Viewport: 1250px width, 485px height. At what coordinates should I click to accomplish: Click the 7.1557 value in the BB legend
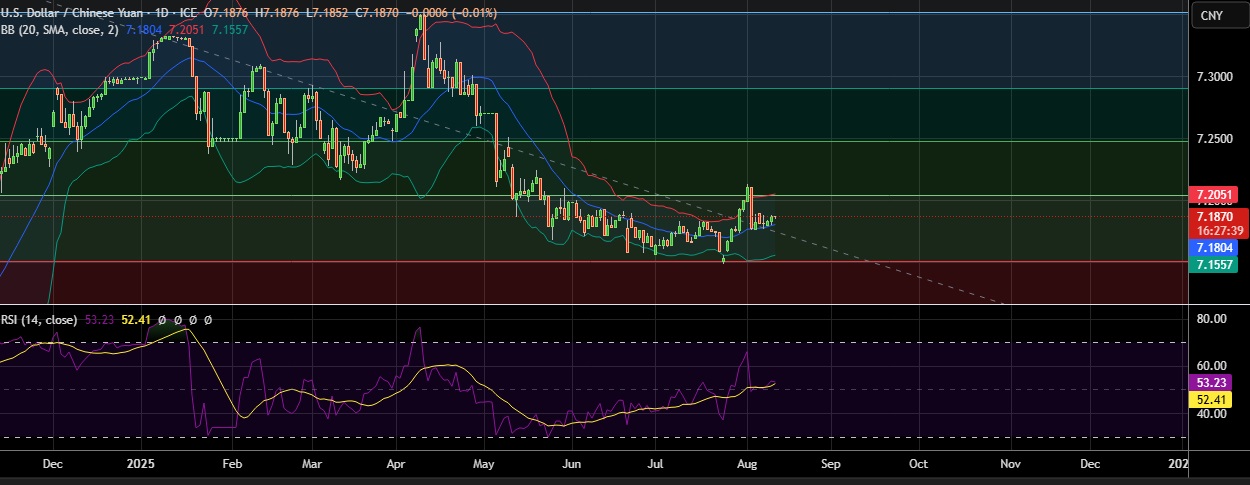(229, 30)
